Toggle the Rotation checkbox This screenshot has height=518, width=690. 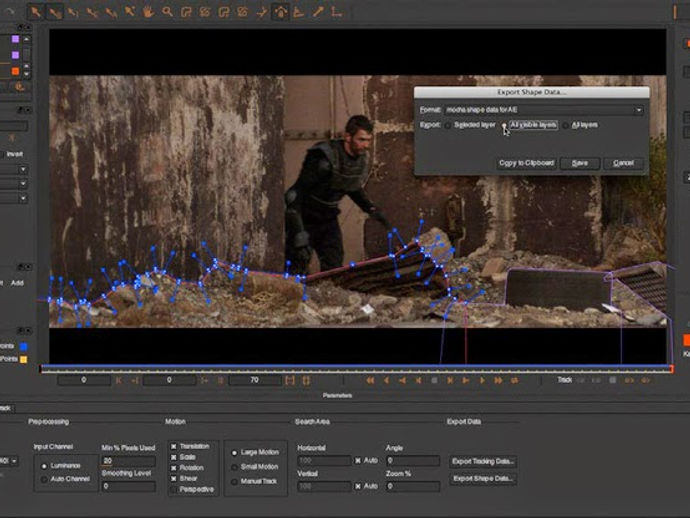click(x=173, y=468)
